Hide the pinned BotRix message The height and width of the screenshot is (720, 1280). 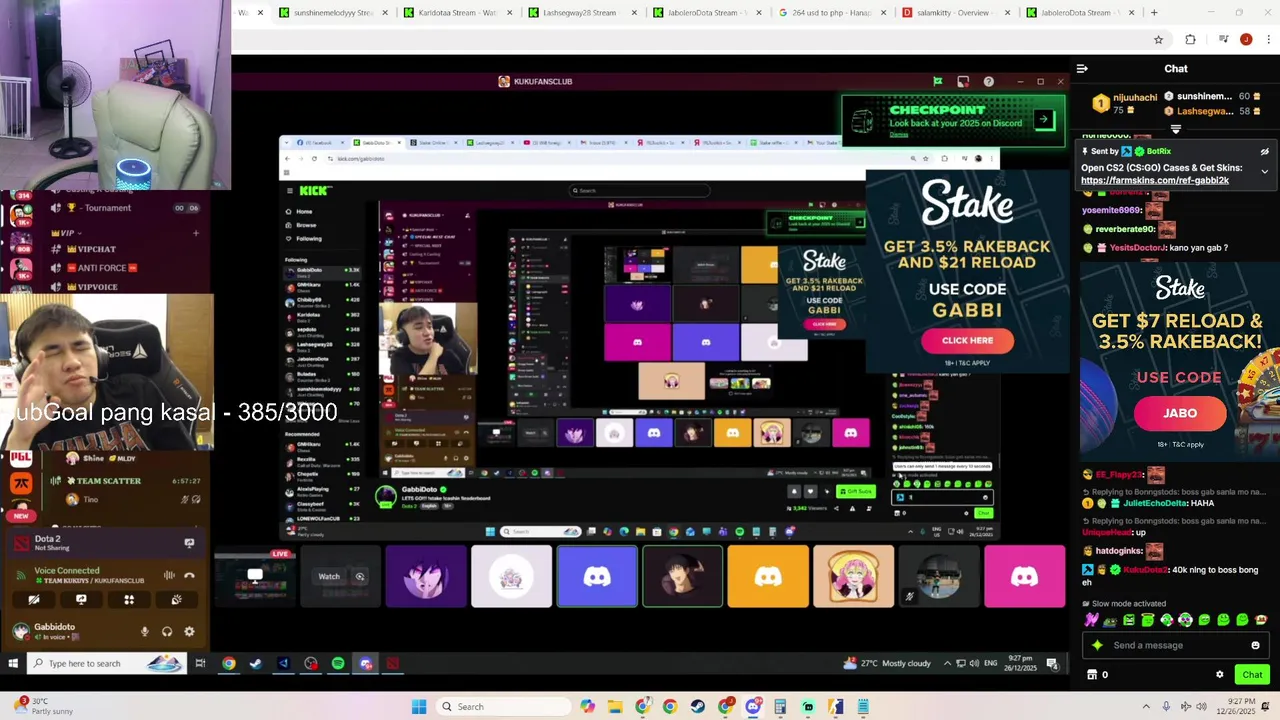1264,151
